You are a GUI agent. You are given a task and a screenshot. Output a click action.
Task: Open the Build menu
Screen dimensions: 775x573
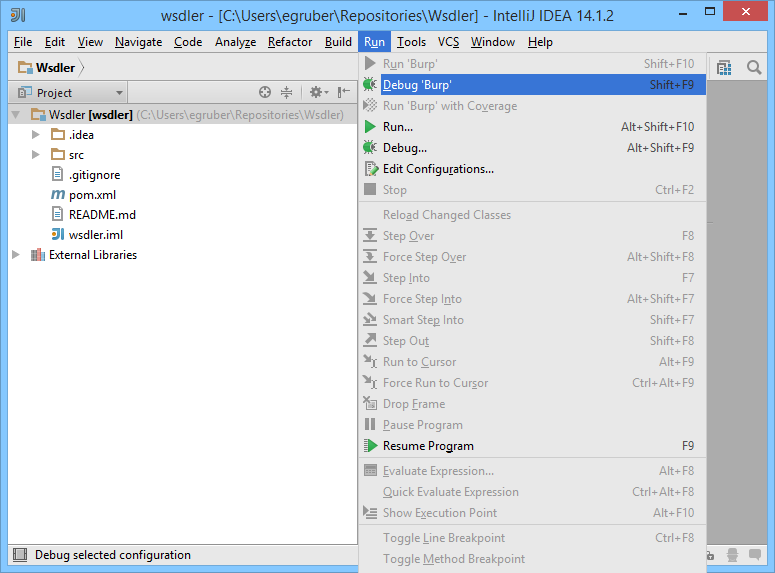[x=338, y=42]
